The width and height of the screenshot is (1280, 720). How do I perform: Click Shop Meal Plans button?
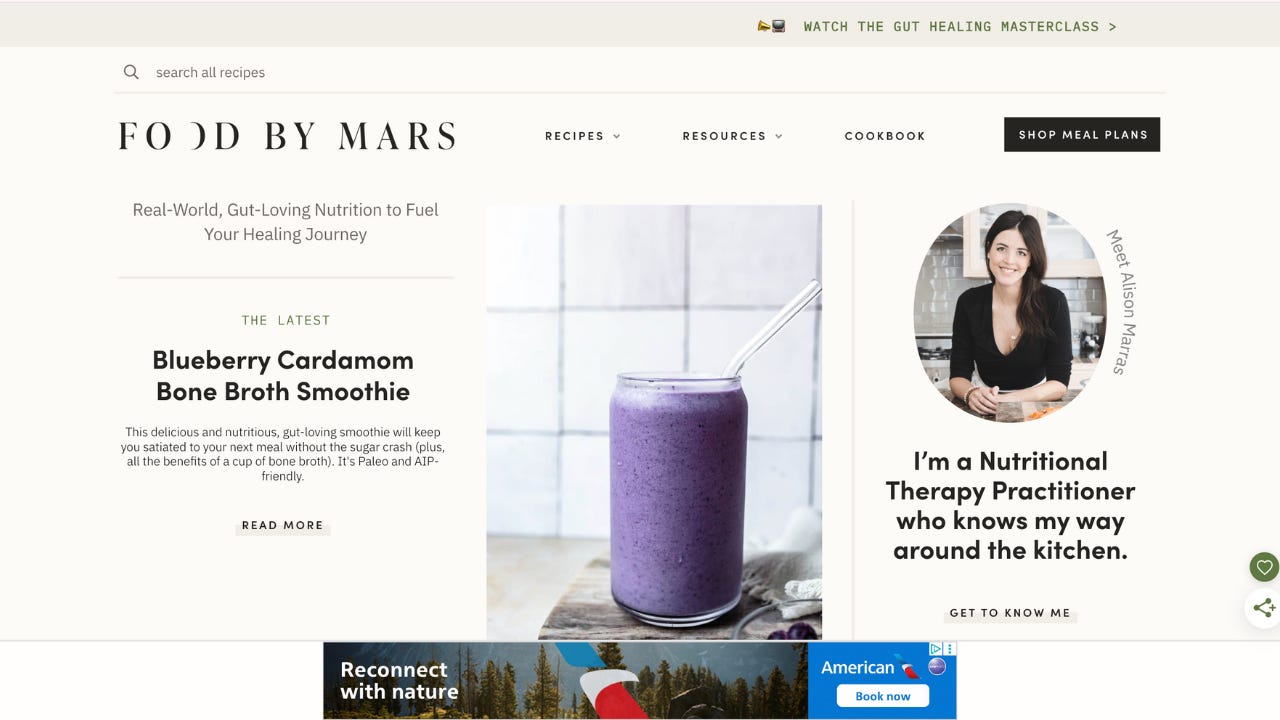tap(1082, 135)
